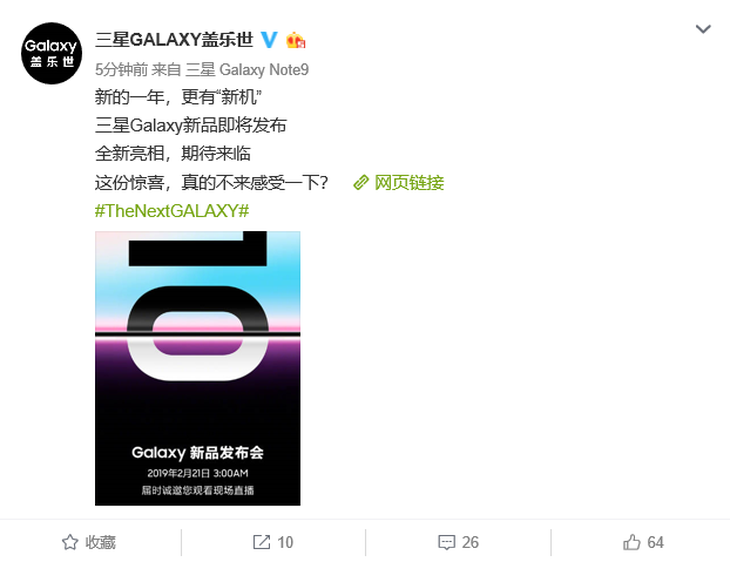730x562 pixels.
Task: Like the post with thumbs-up icon
Action: [x=632, y=542]
